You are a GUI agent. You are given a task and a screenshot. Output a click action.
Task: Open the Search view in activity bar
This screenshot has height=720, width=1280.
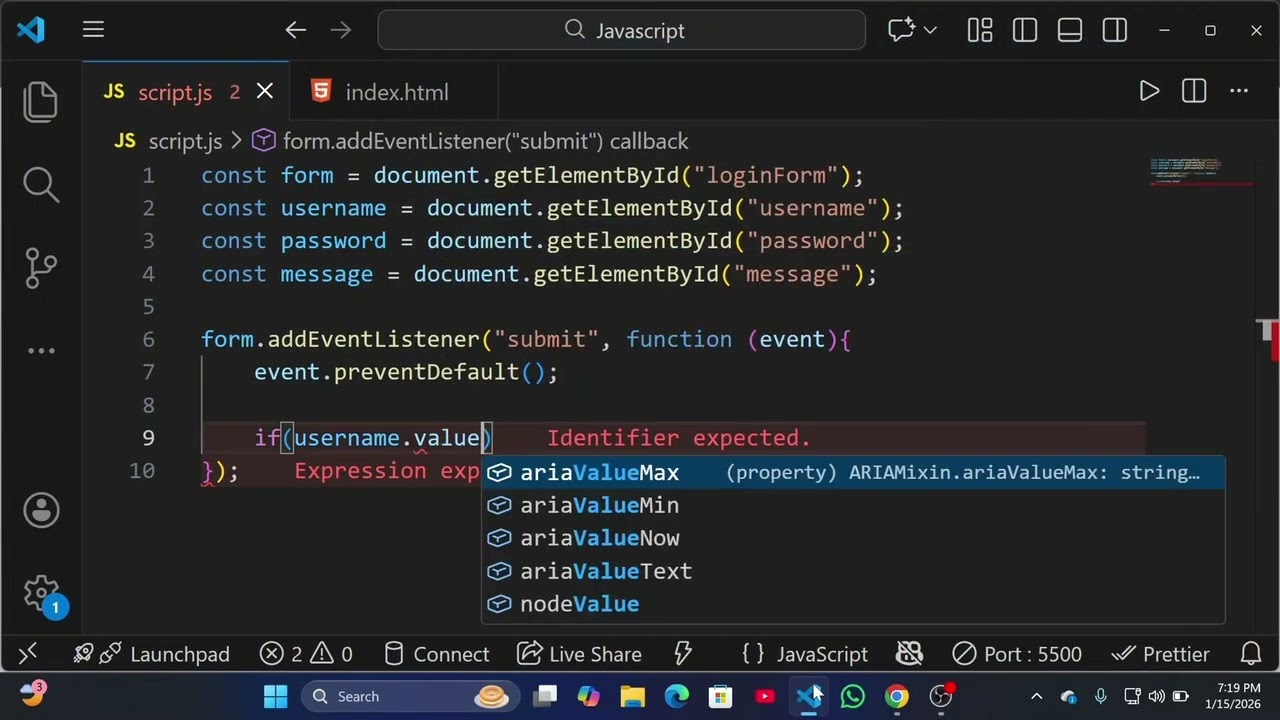pyautogui.click(x=41, y=184)
